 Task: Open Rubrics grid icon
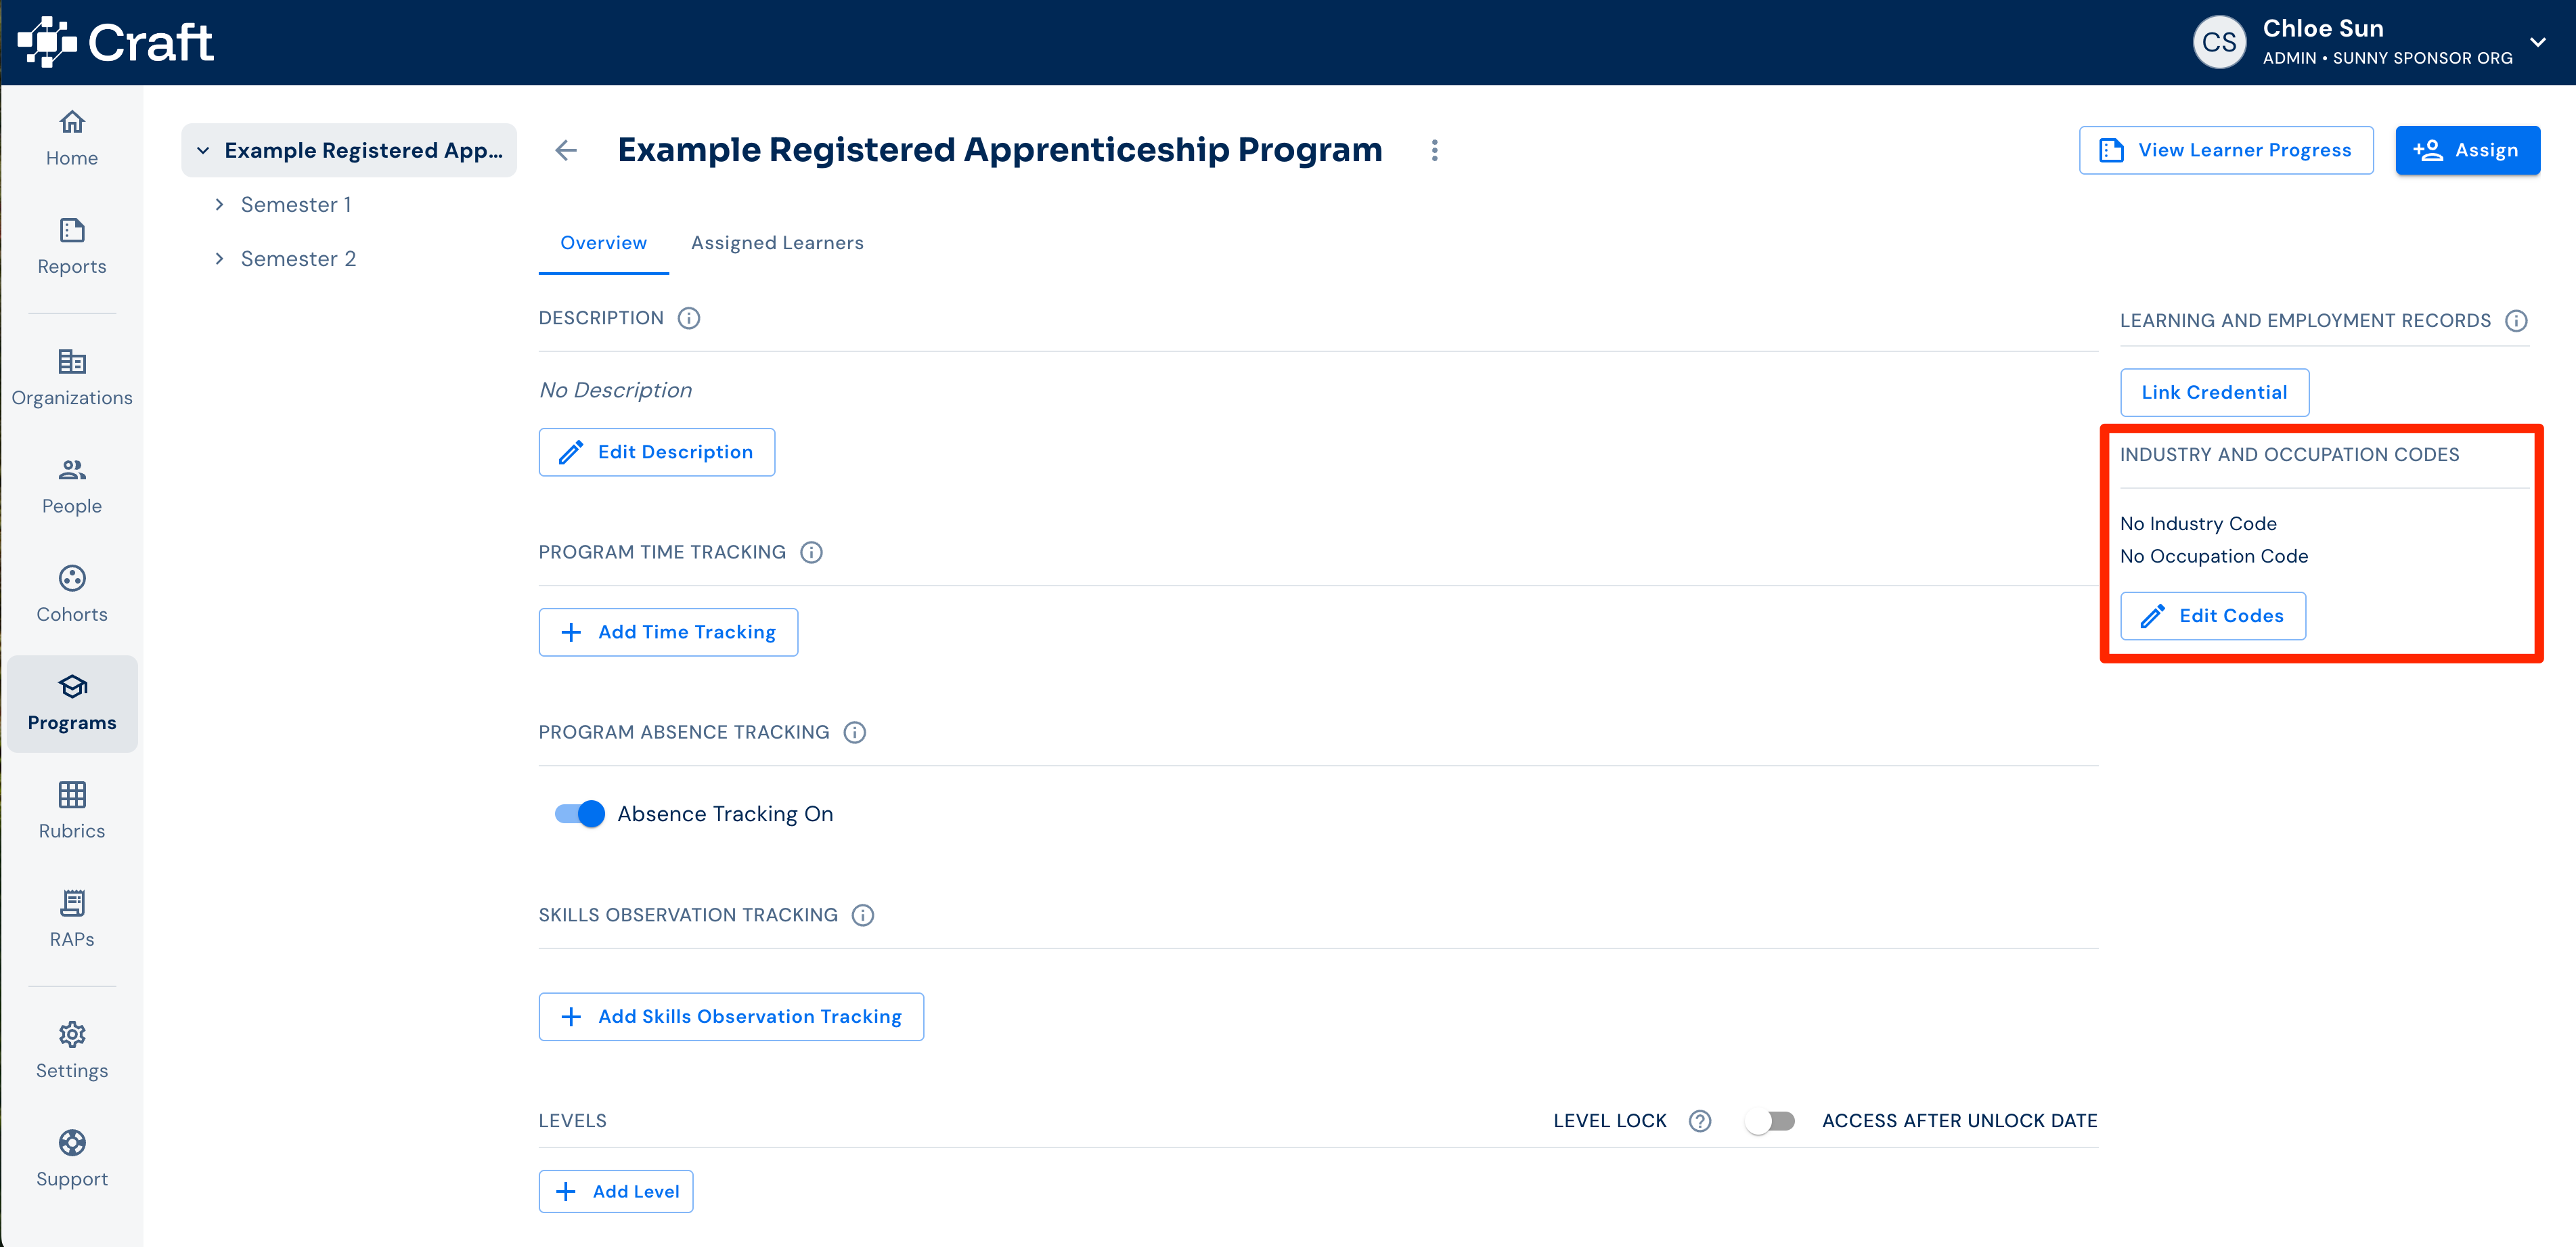click(x=72, y=795)
